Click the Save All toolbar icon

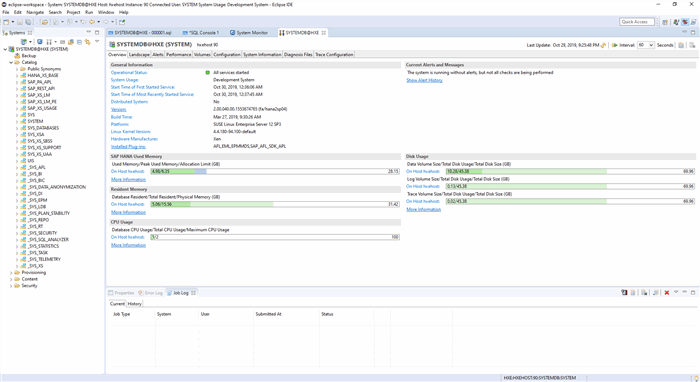point(28,22)
